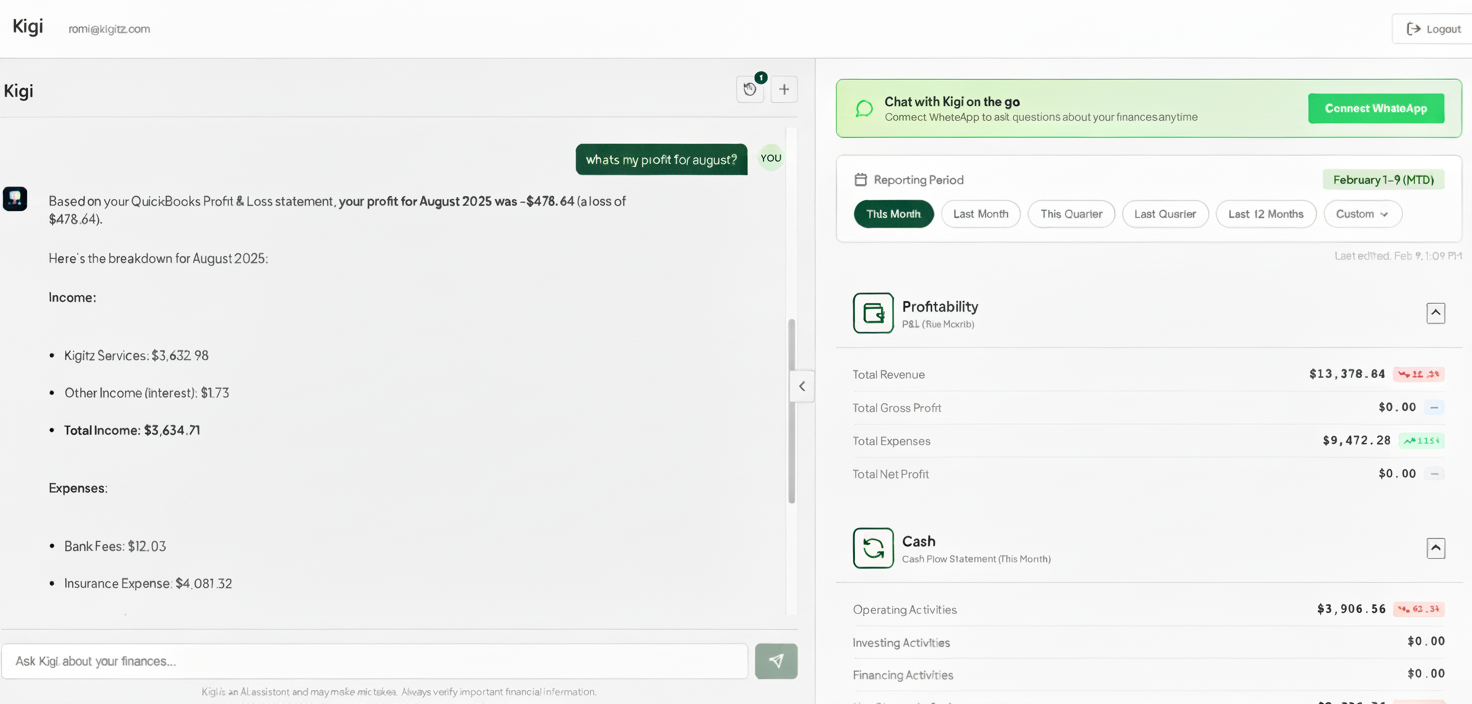Click the Kigi assistant avatar icon

pos(15,199)
